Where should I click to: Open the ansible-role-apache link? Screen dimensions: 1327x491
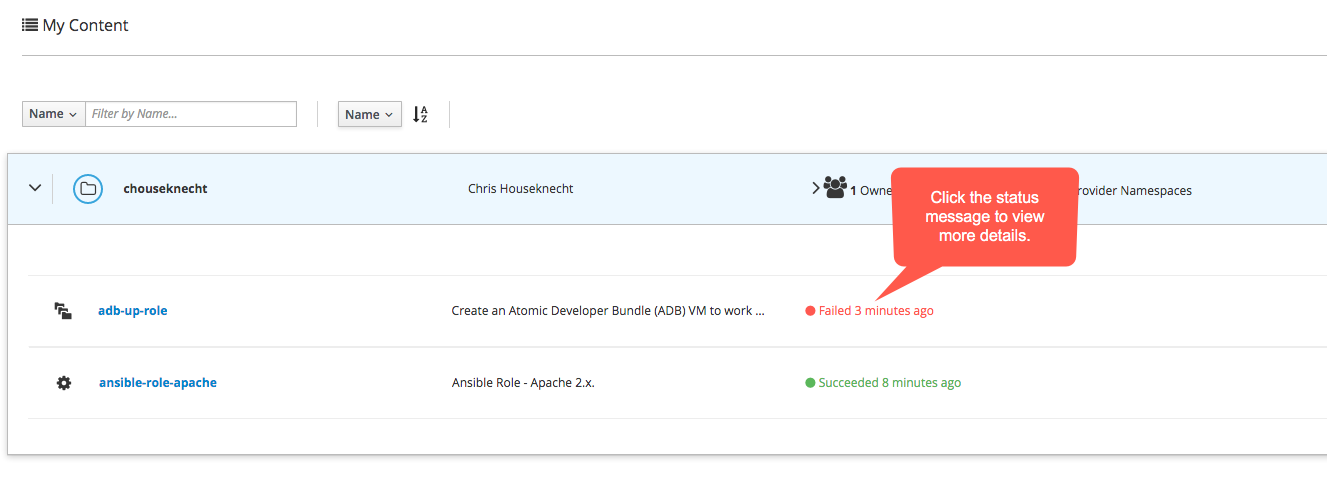coord(157,383)
